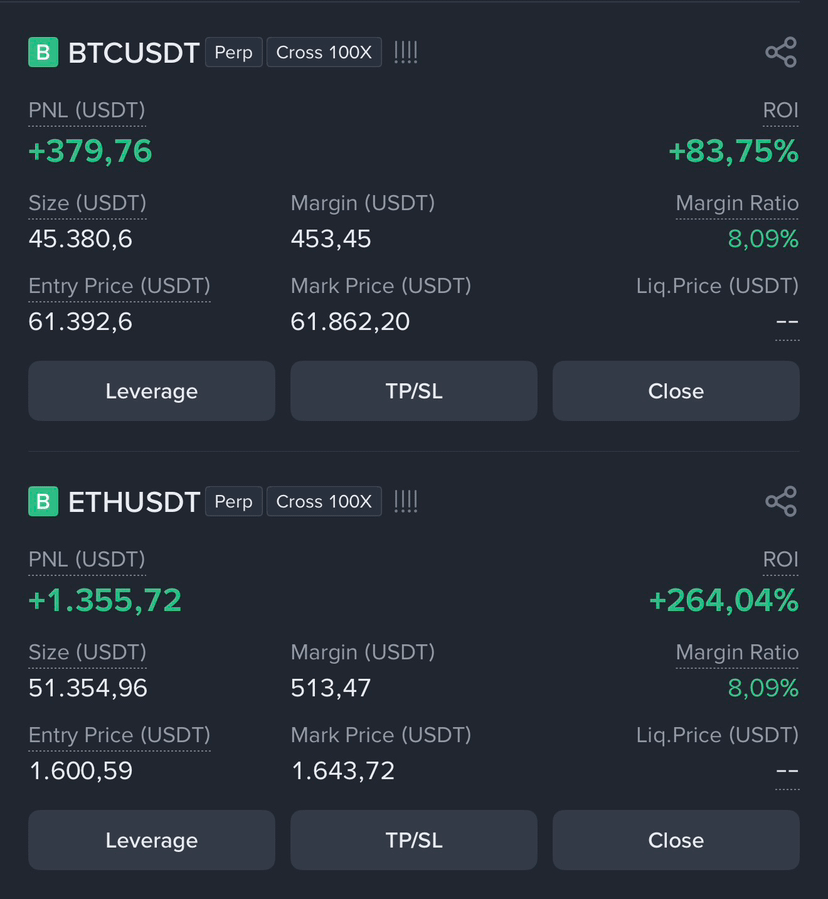Tap the BTCUSDT Margin Ratio label
The image size is (828, 899).
[x=737, y=203]
